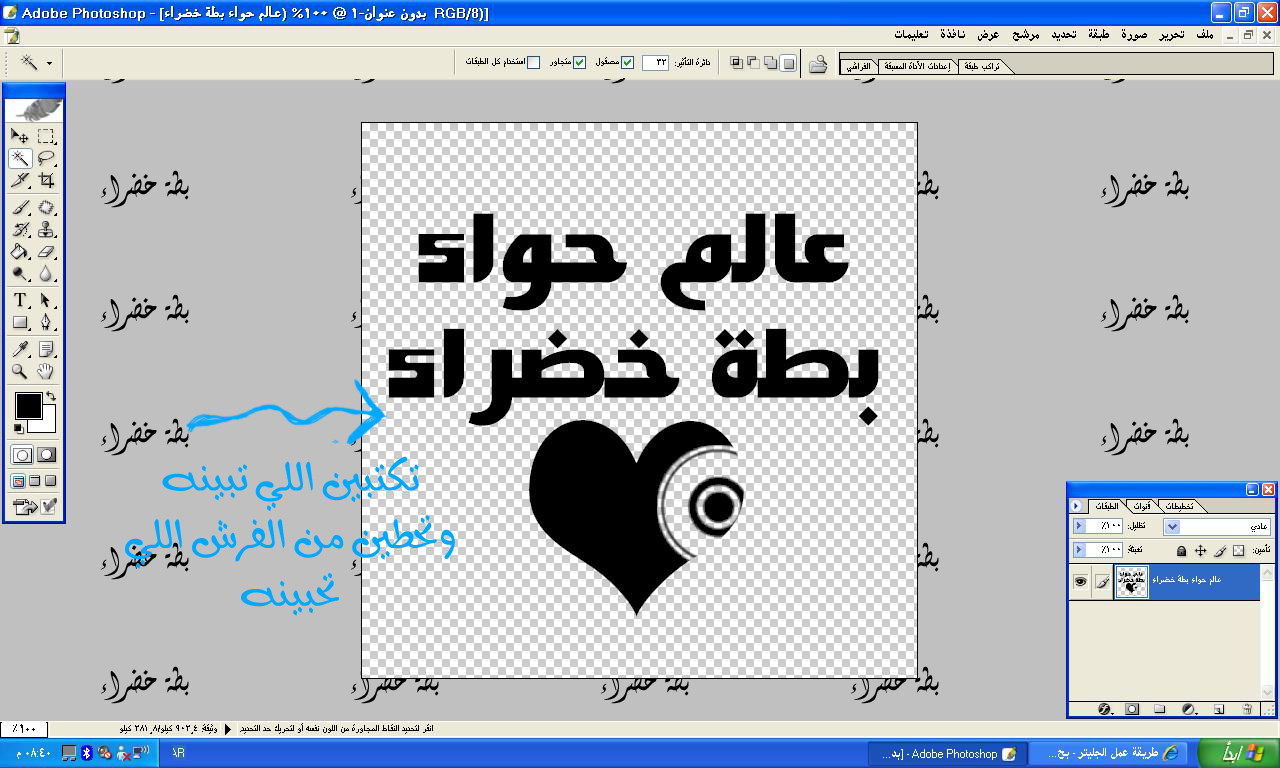Hide the عالم حواء بطة خضراء layer
This screenshot has height=768, width=1280.
1080,581
